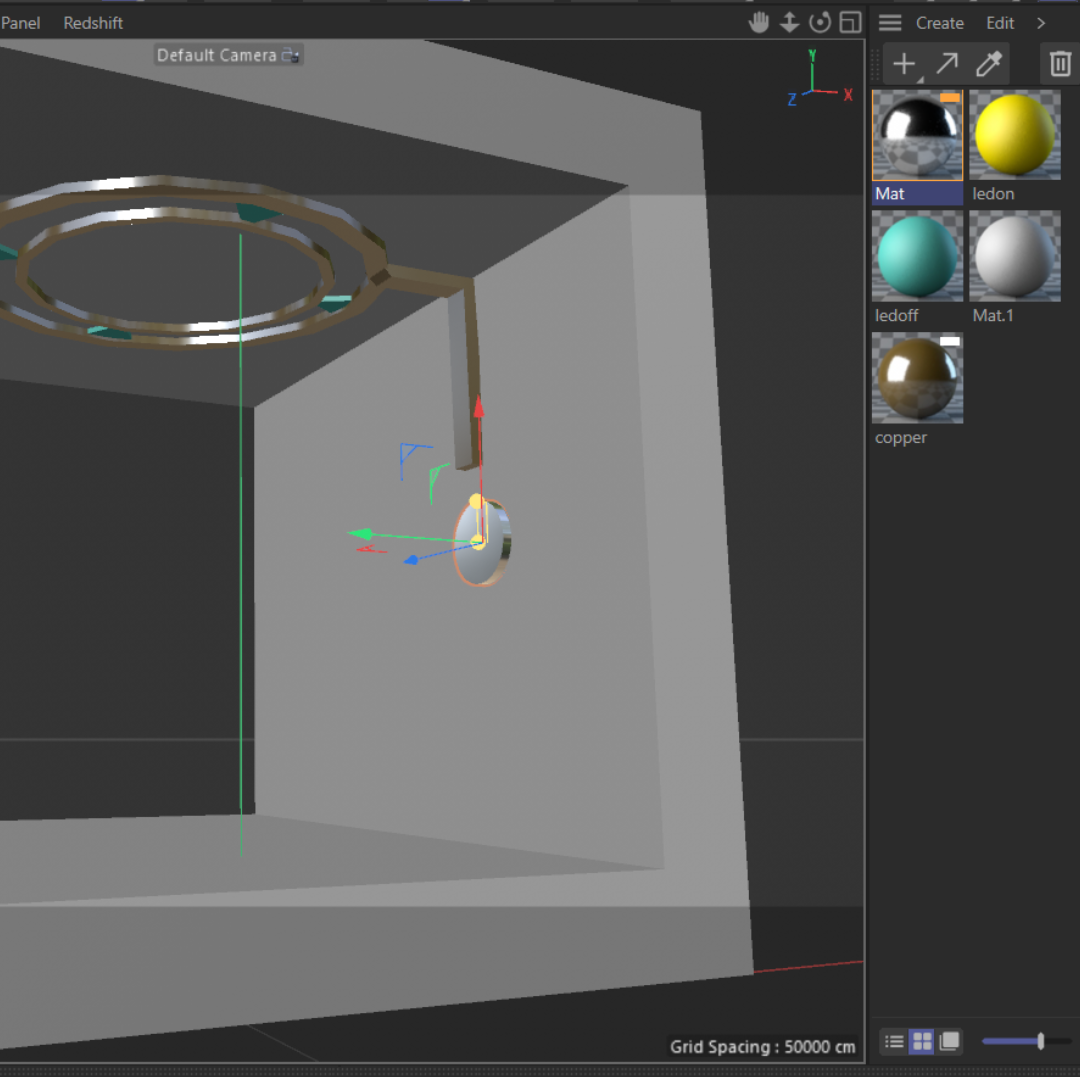This screenshot has width=1080, height=1080.
Task: Click the load material arrow icon
Action: pyautogui.click(x=946, y=63)
